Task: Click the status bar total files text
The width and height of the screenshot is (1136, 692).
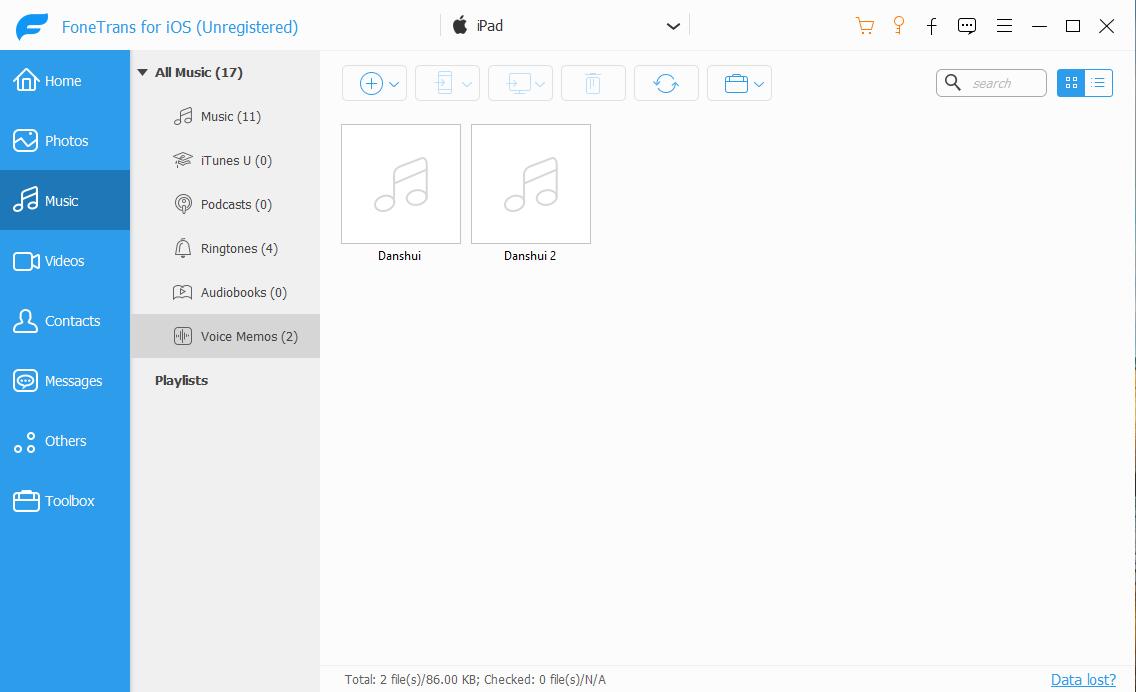Action: (475, 680)
